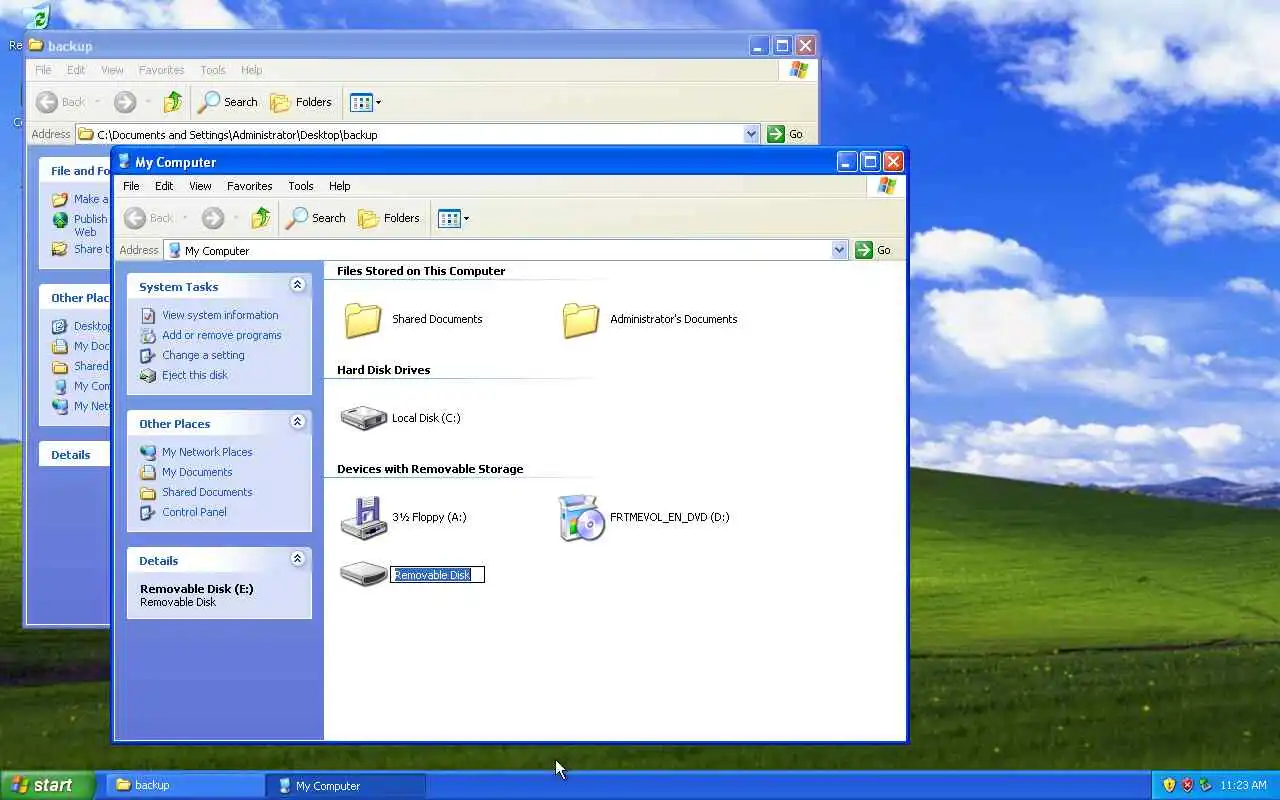Select FRTMEVOL_EN_DVD (D:) disc icon
1280x800 pixels.
tap(581, 517)
